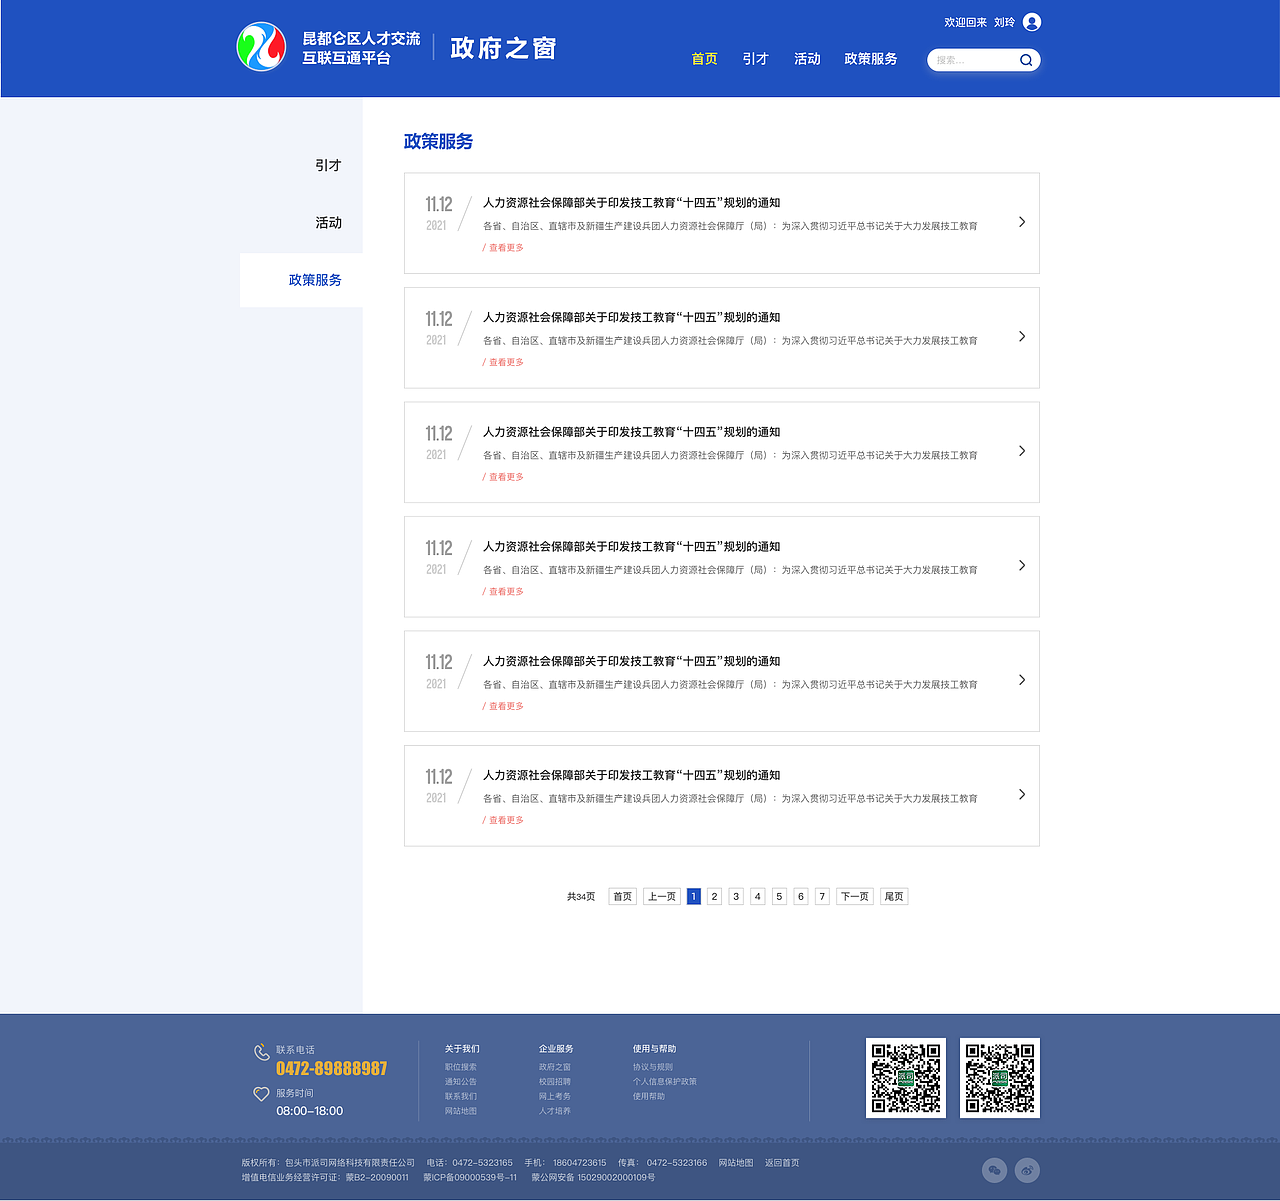1280x1201 pixels.
Task: Click the search magnifier icon
Action: tap(1025, 60)
